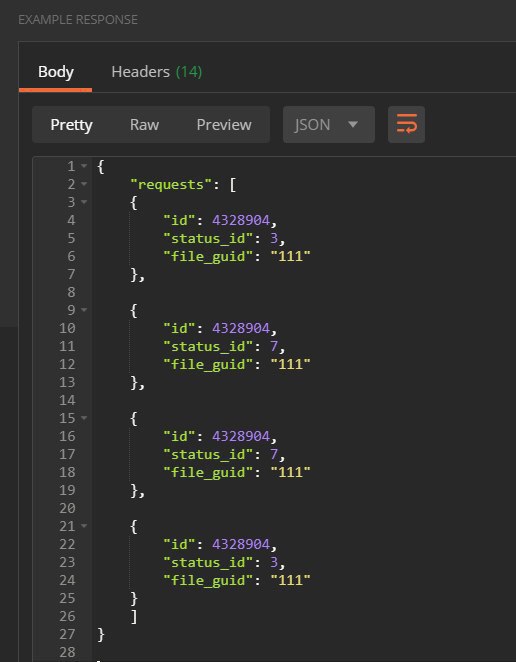Collapse the object fold arrow on line 15

[x=84, y=418]
